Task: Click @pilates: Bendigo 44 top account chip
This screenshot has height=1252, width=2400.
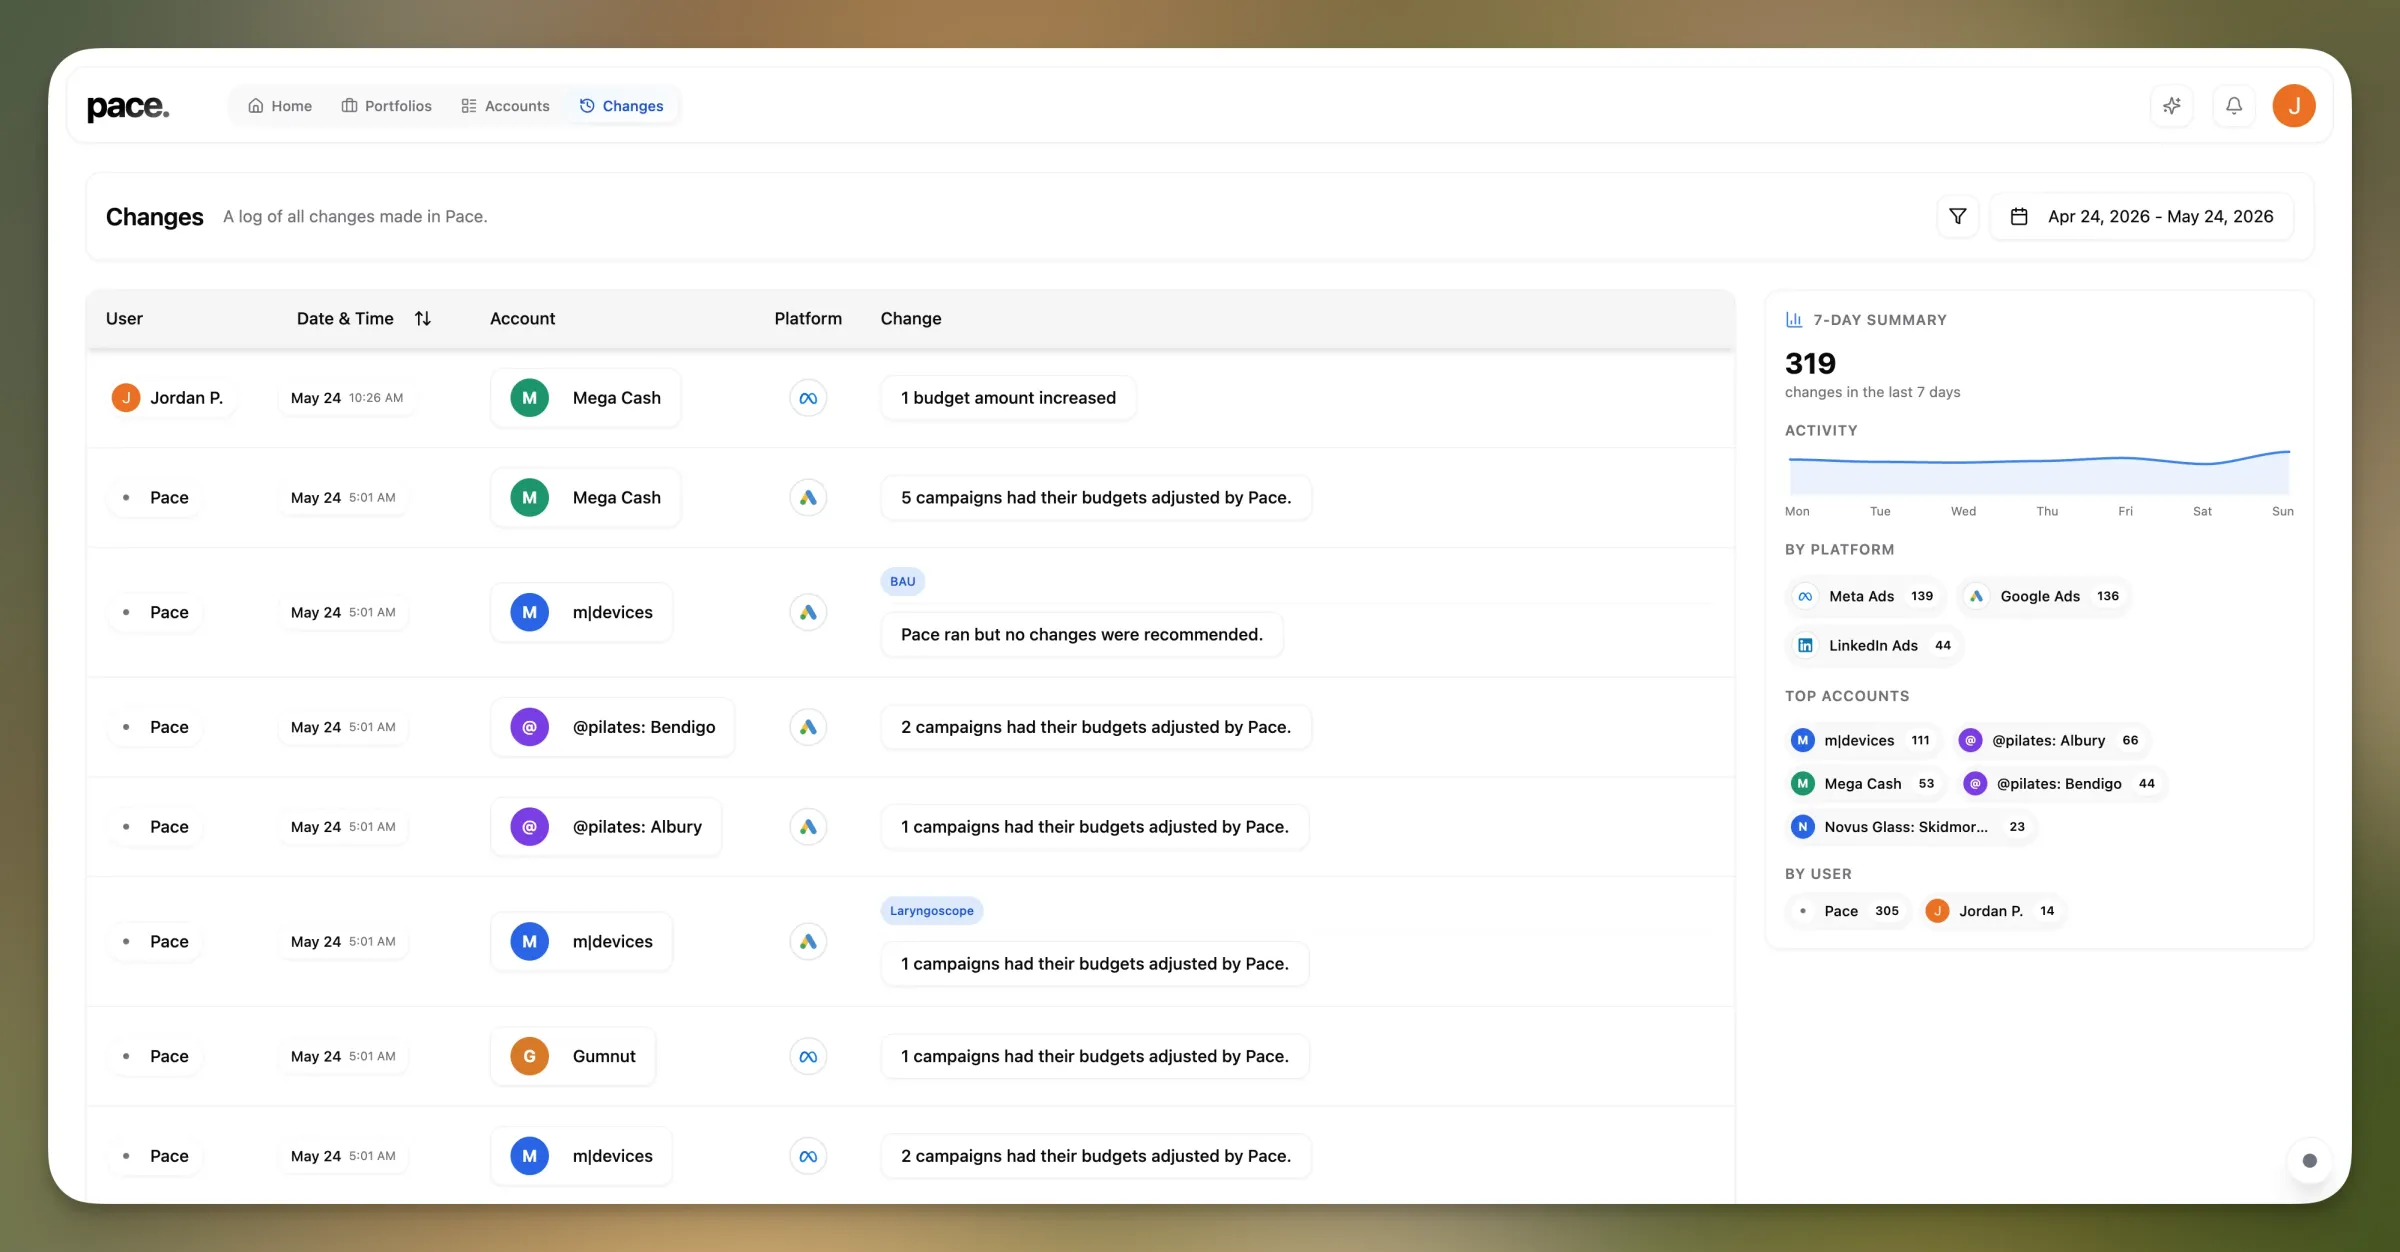Action: (x=2063, y=784)
